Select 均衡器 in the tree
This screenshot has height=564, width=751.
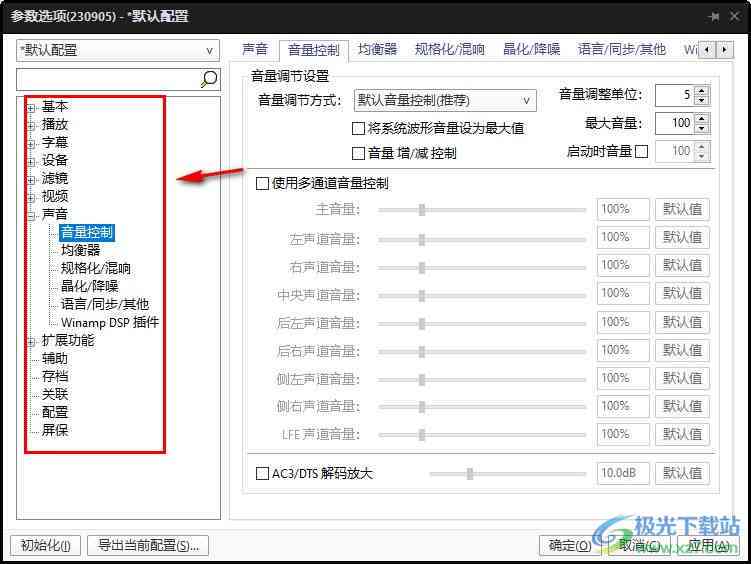(x=80, y=250)
